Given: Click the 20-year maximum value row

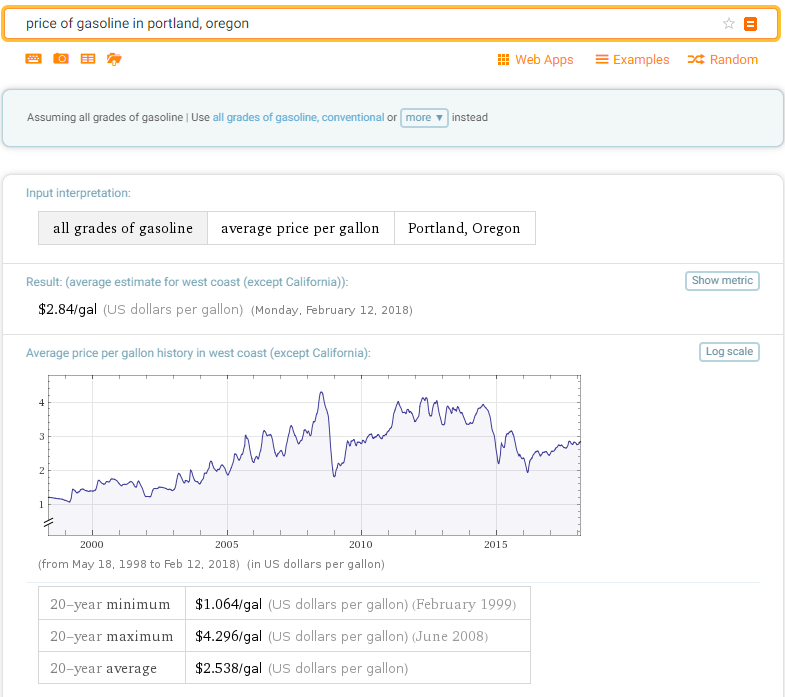Looking at the screenshot, I should tap(284, 636).
